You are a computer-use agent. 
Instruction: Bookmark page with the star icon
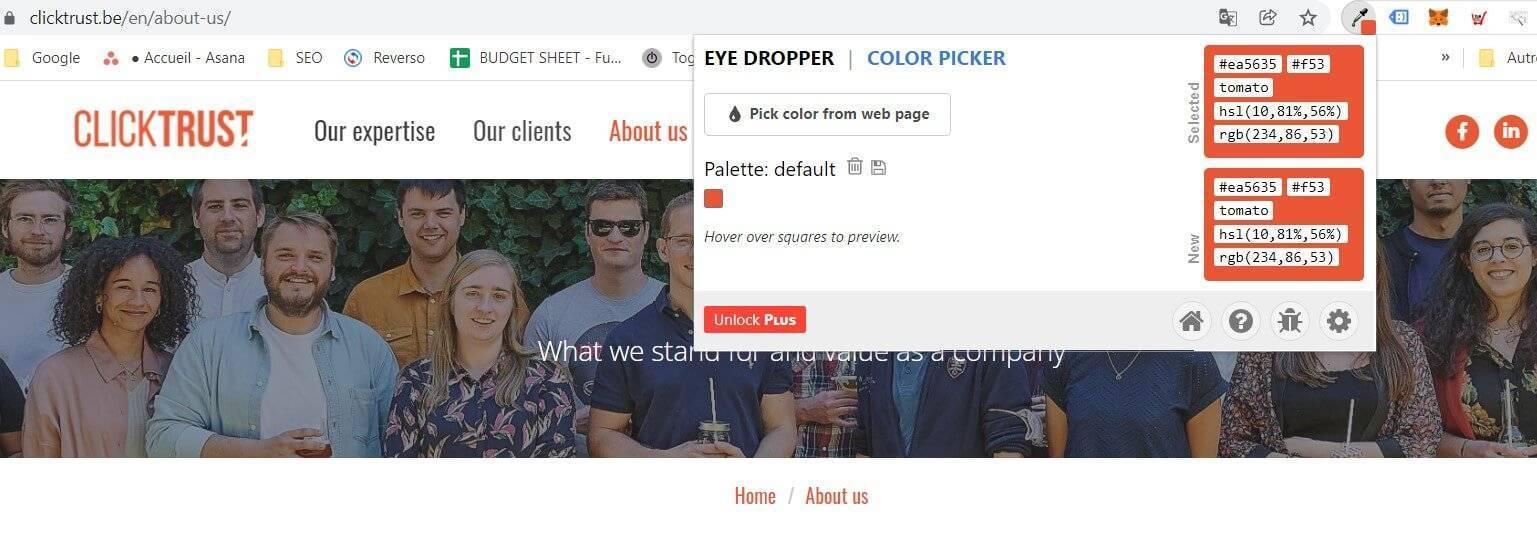pos(1308,17)
